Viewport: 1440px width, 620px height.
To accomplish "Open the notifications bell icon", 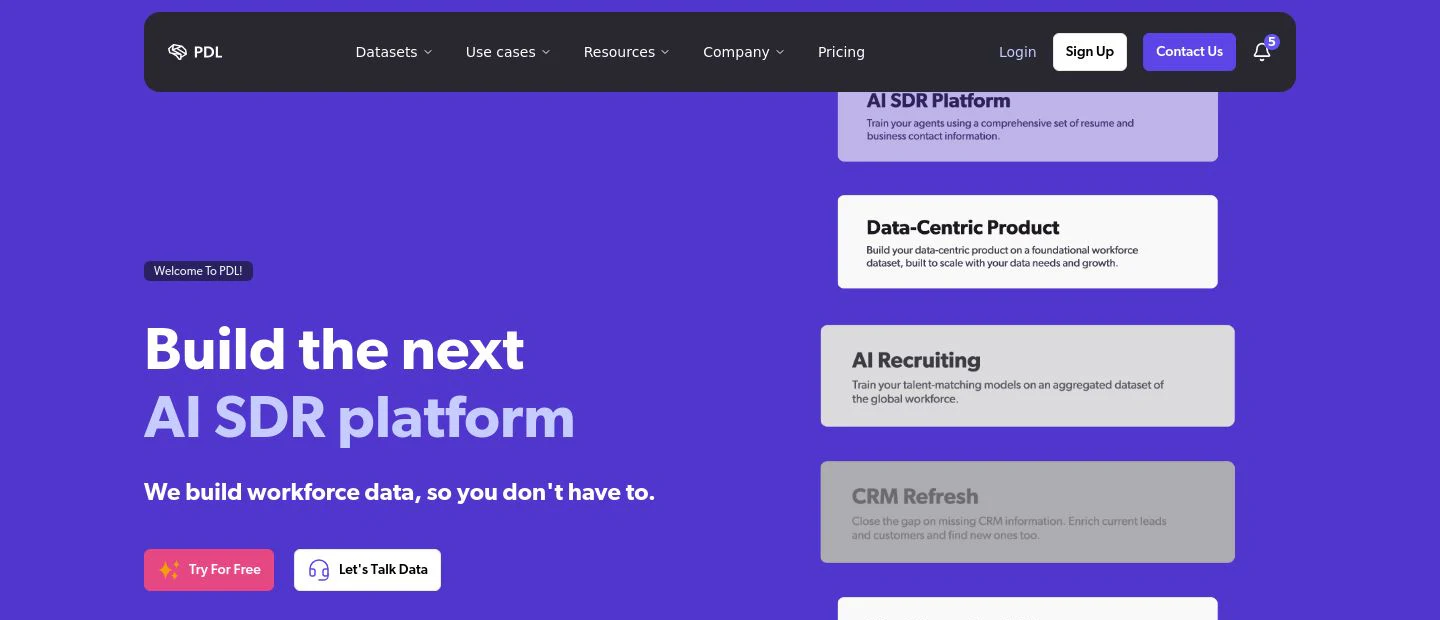I will click(x=1262, y=53).
